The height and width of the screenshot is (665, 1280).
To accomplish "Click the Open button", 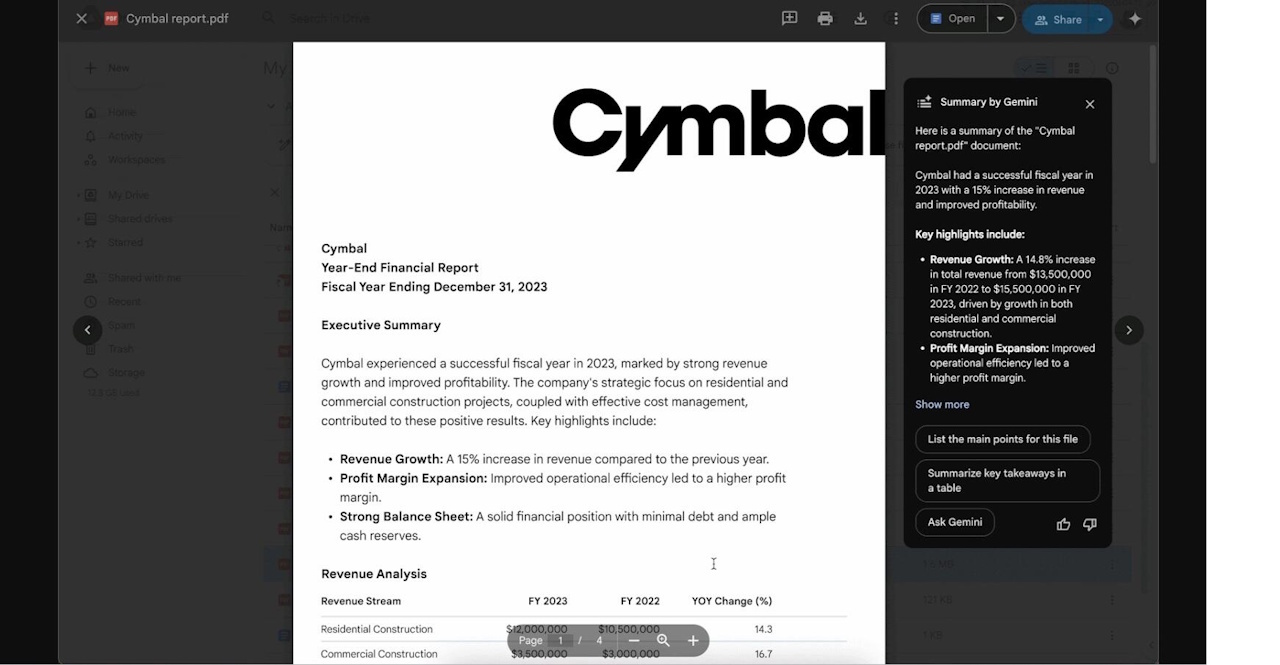I will pyautogui.click(x=952, y=18).
